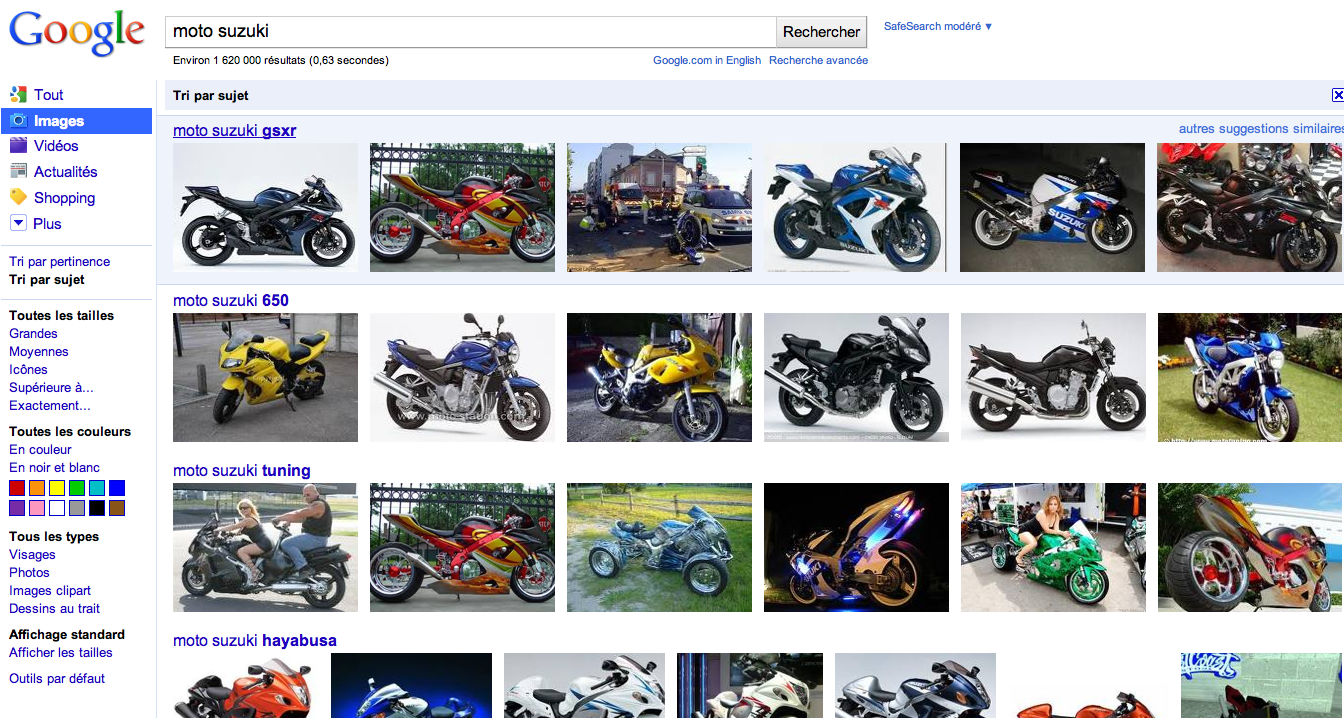
Task: Open the woman on green motorcycle thumbnail
Action: click(x=1053, y=547)
